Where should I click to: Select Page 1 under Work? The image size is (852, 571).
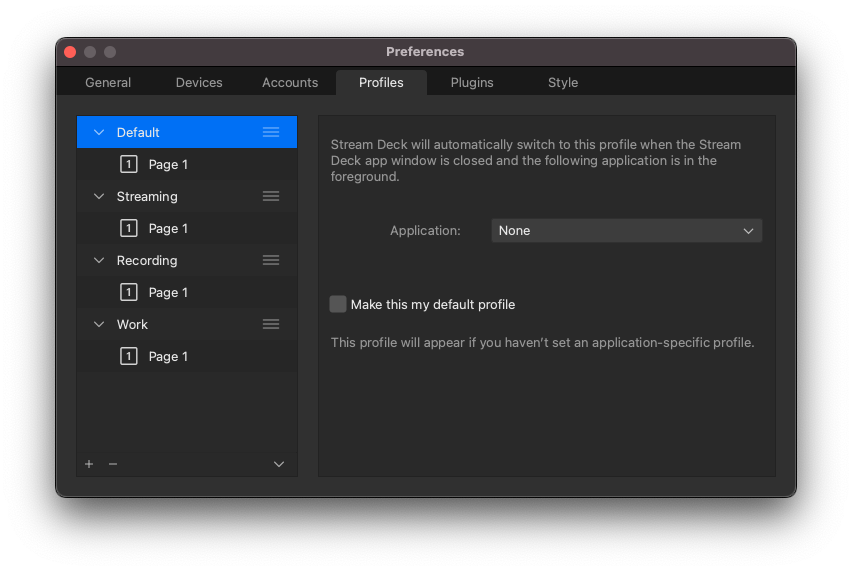[x=187, y=356]
